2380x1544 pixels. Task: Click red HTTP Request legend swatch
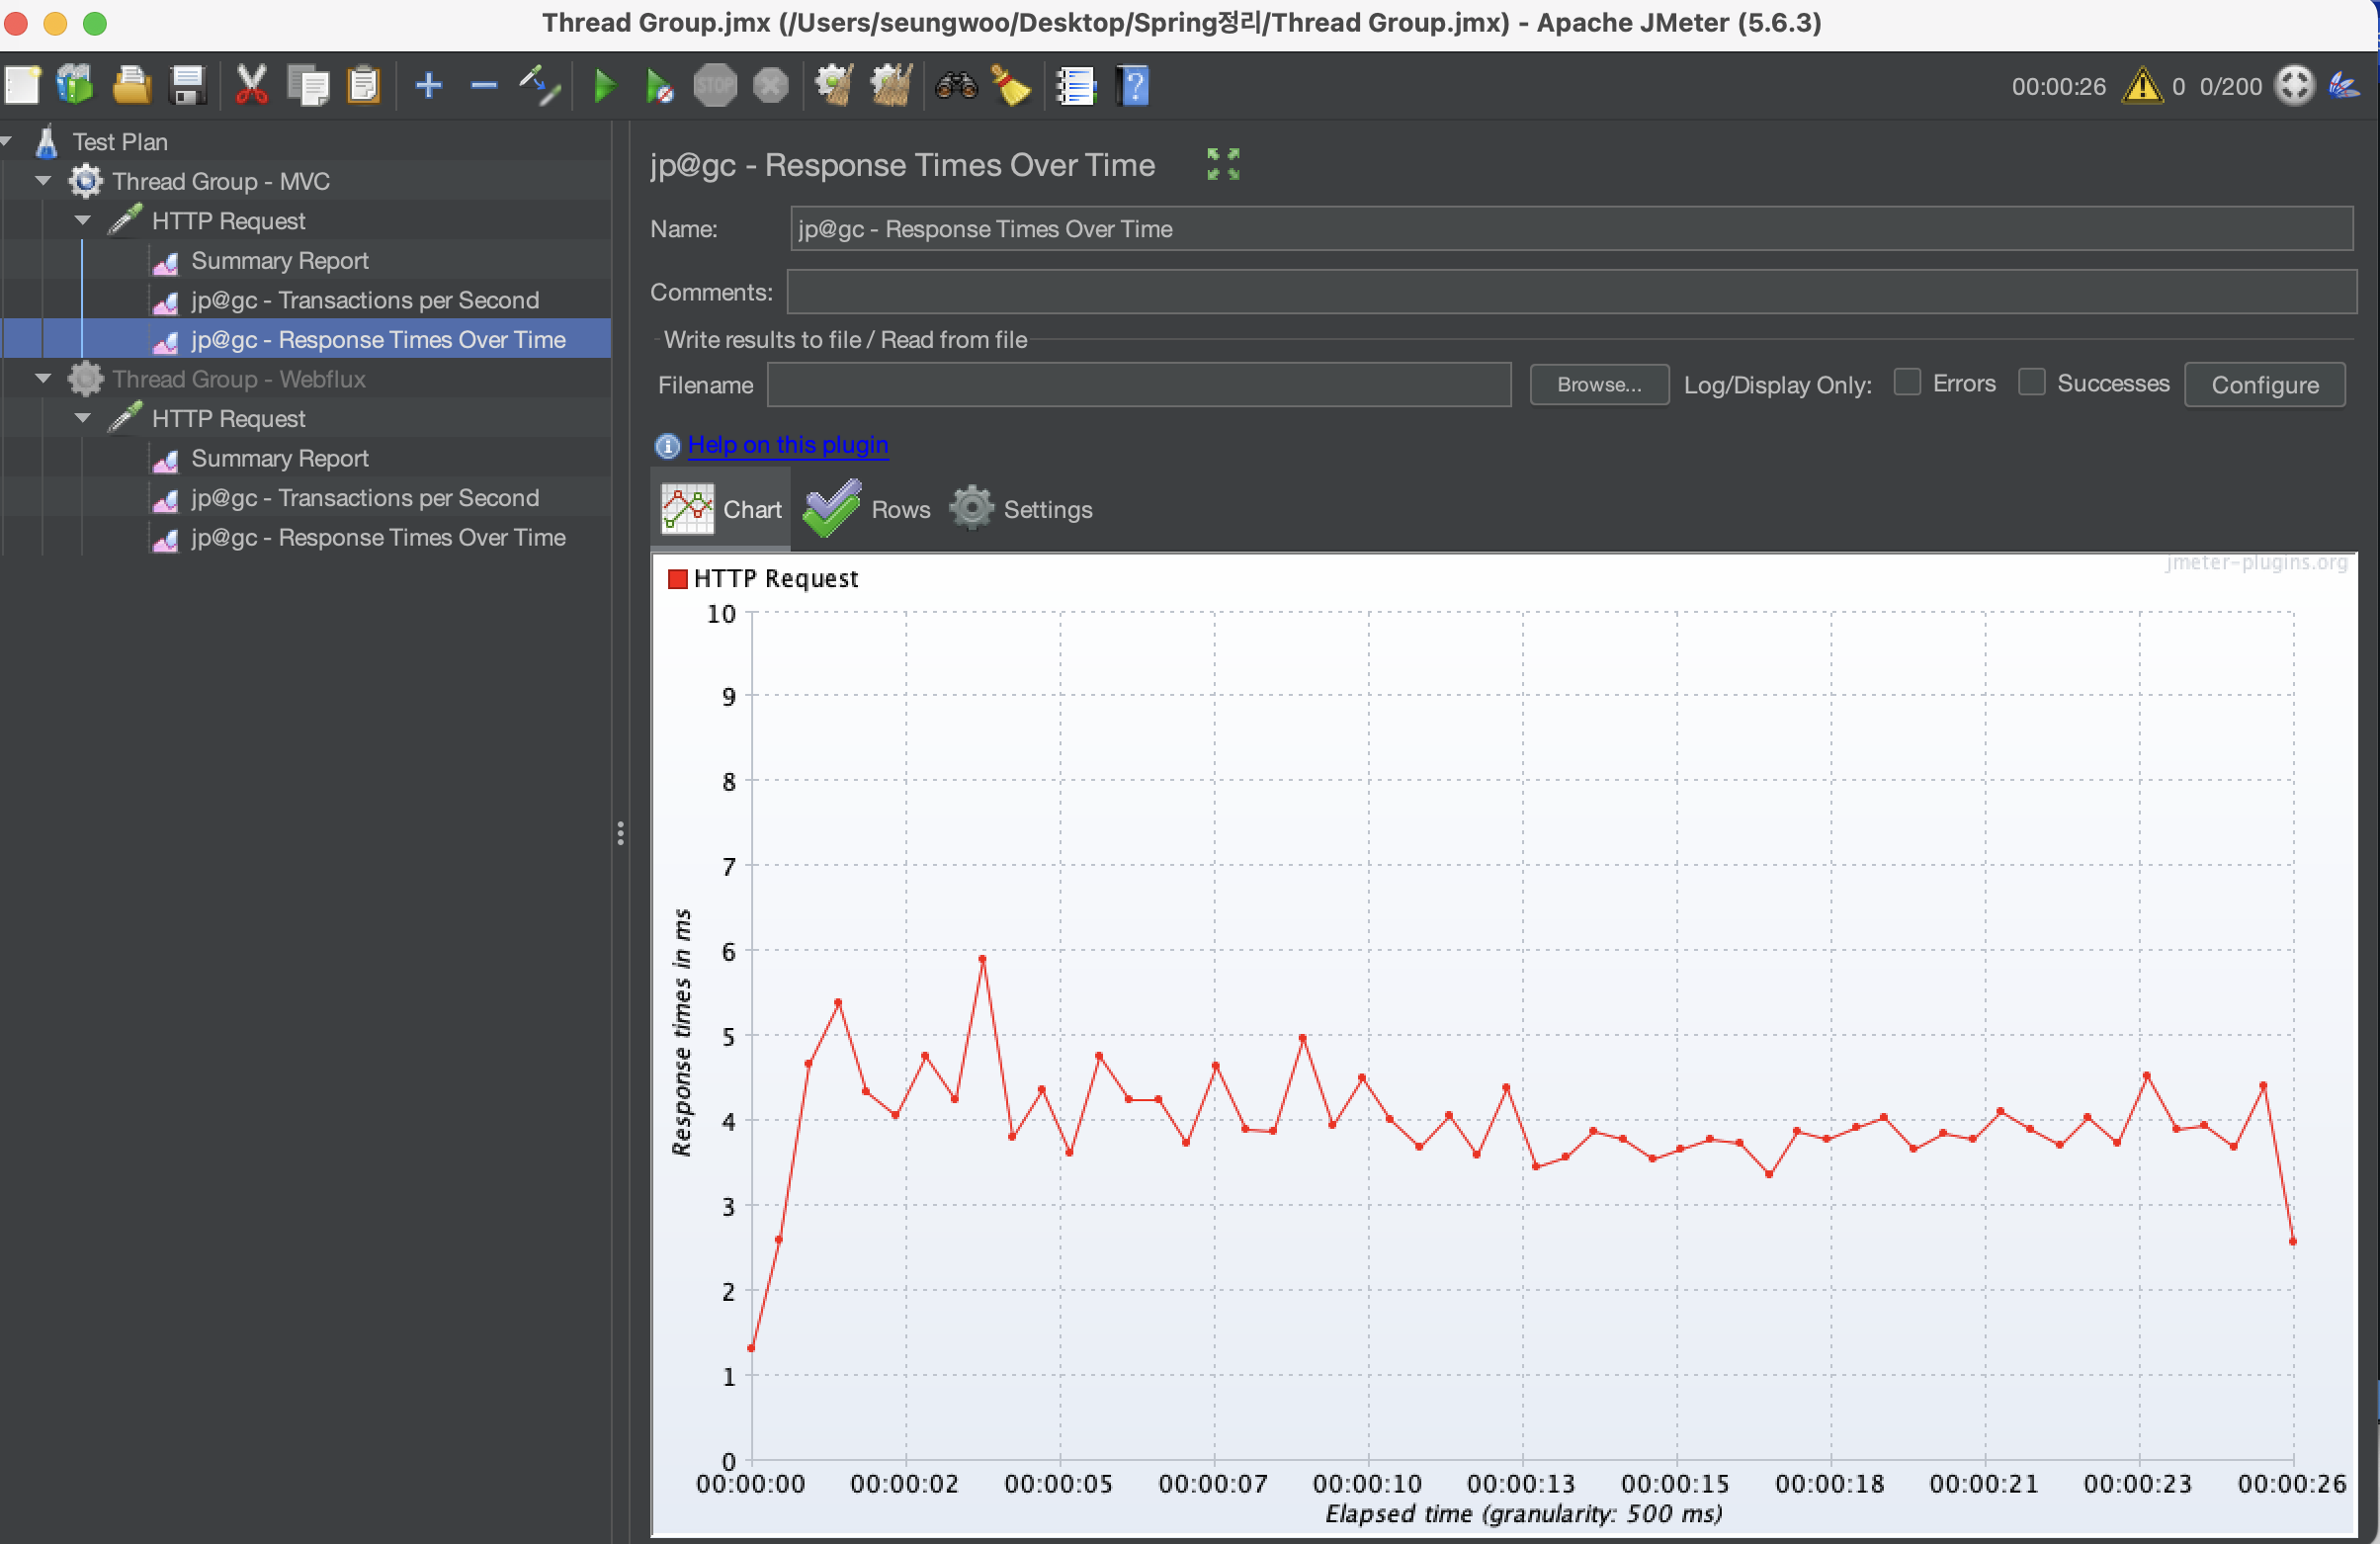677,579
